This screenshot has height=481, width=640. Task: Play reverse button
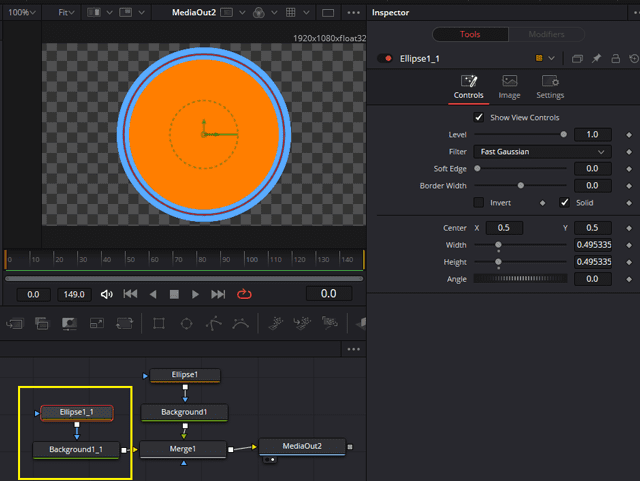pos(153,294)
